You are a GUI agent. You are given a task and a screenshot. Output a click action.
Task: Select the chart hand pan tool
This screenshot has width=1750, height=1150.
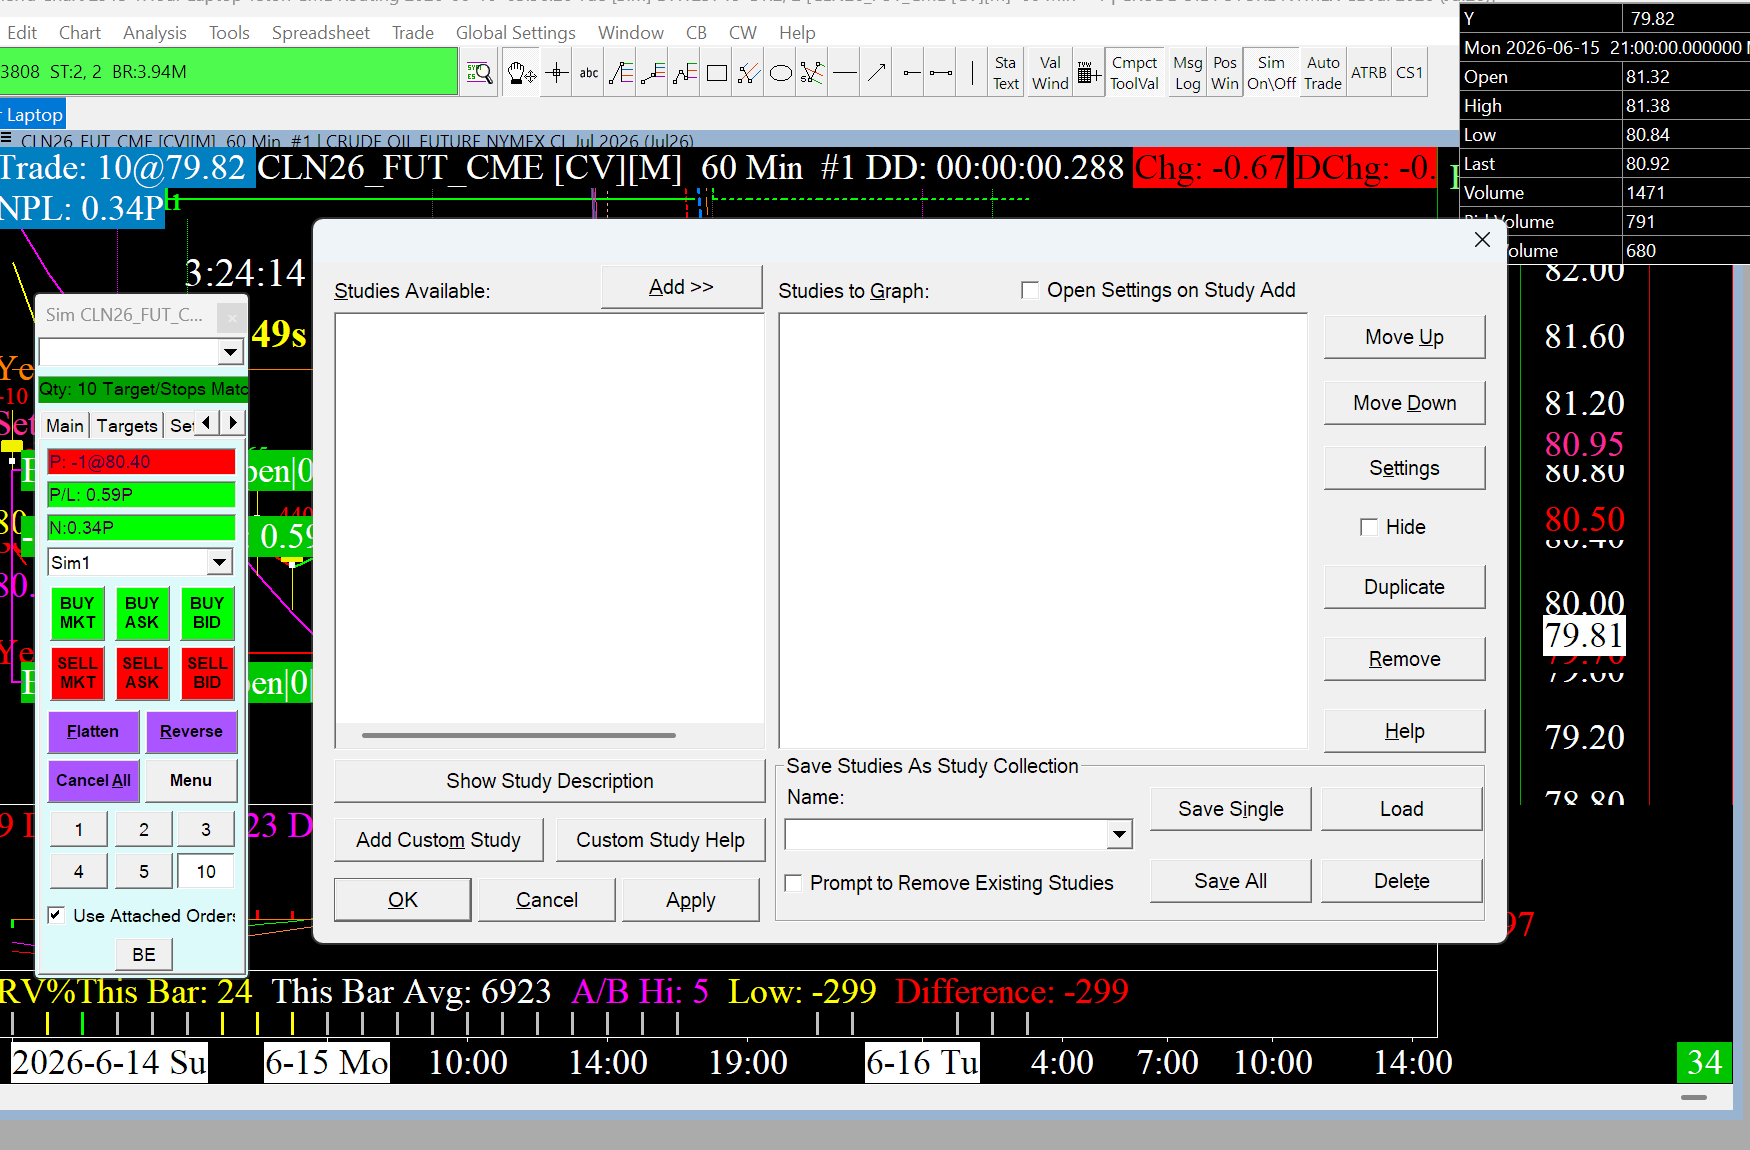click(x=521, y=73)
